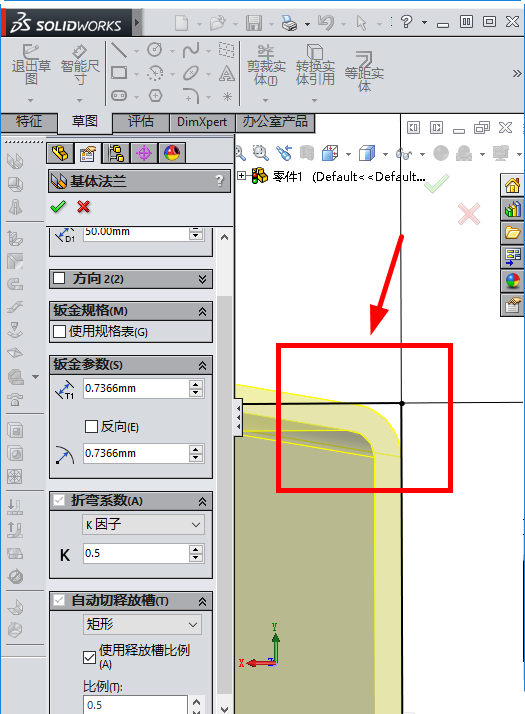Click the K factor 0.5 field
Viewport: 525px width, 714px height.
135,553
